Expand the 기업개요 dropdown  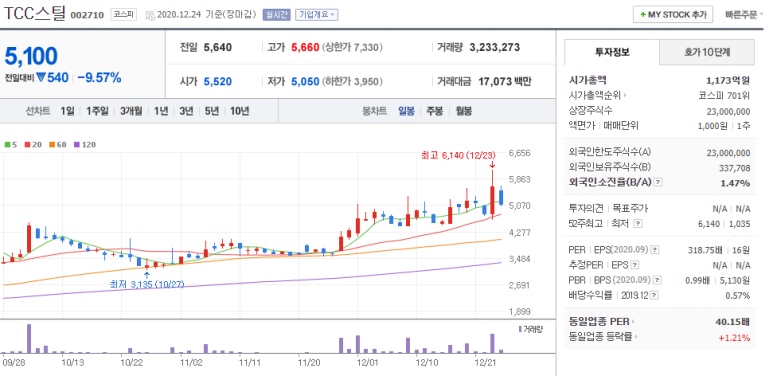coord(316,15)
